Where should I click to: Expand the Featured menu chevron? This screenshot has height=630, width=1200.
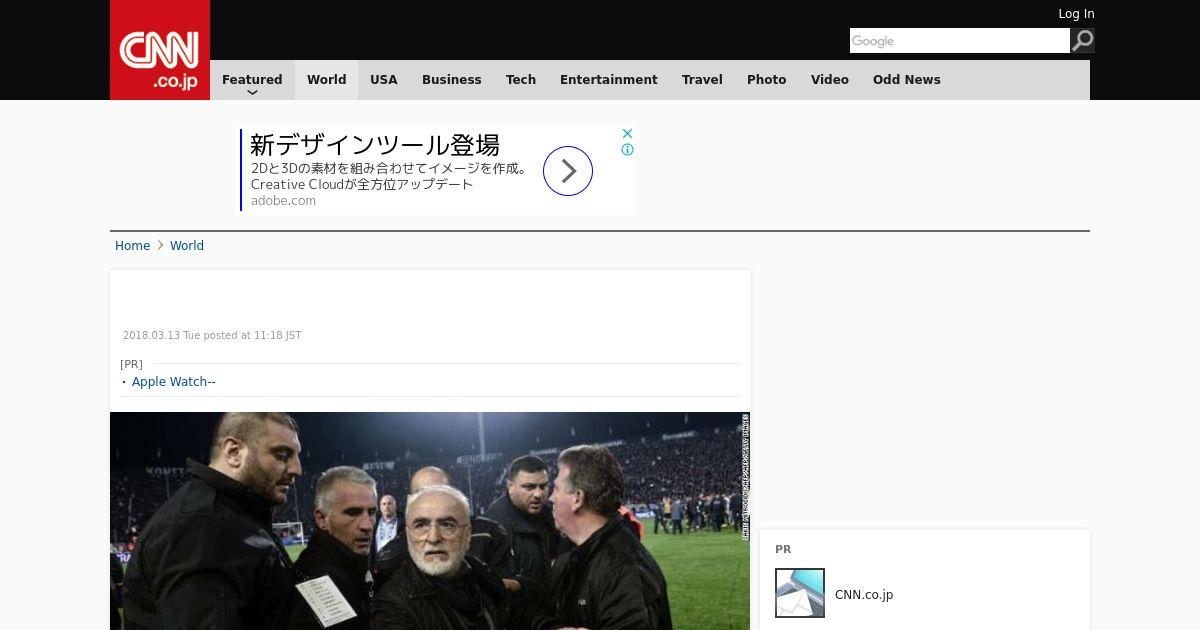click(x=252, y=93)
